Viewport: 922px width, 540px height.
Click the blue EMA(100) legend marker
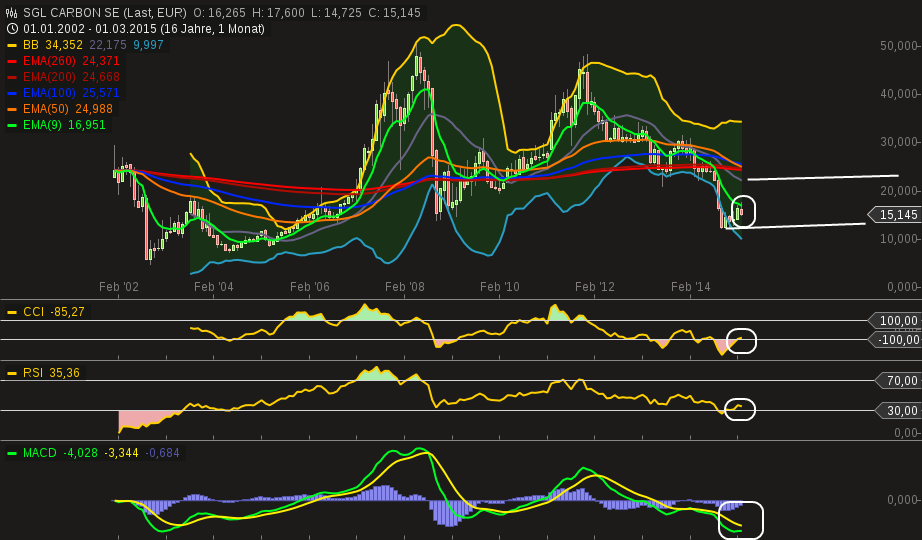pos(12,93)
